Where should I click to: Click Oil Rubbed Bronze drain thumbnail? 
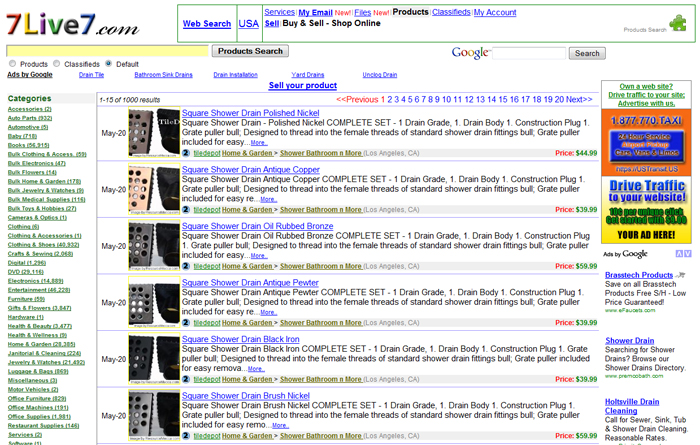[154, 246]
